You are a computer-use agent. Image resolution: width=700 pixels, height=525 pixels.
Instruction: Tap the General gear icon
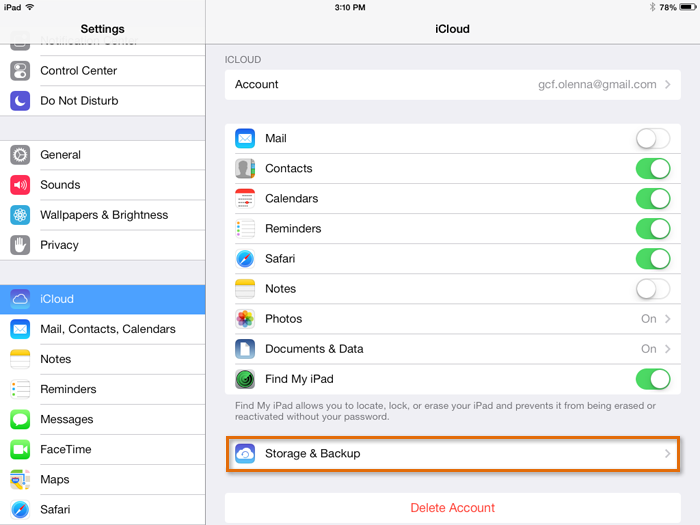20,155
